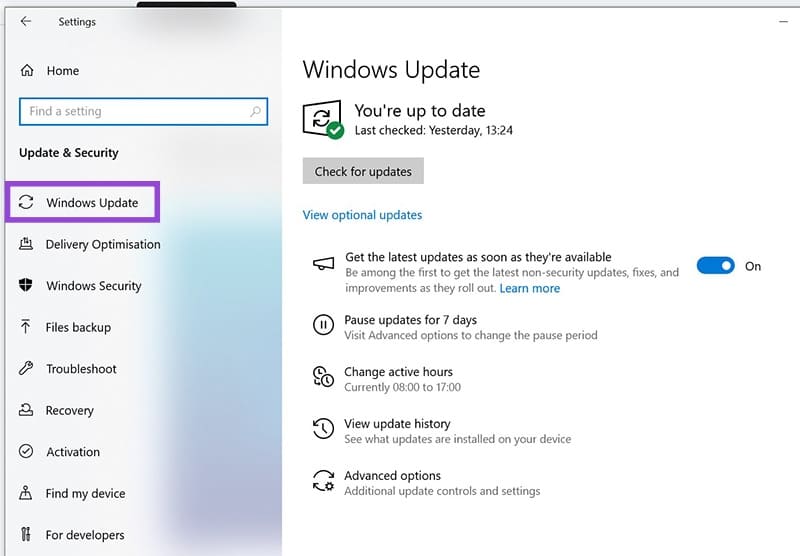Turn off get latest updates toggle
Viewport: 800px width, 556px height.
point(715,266)
